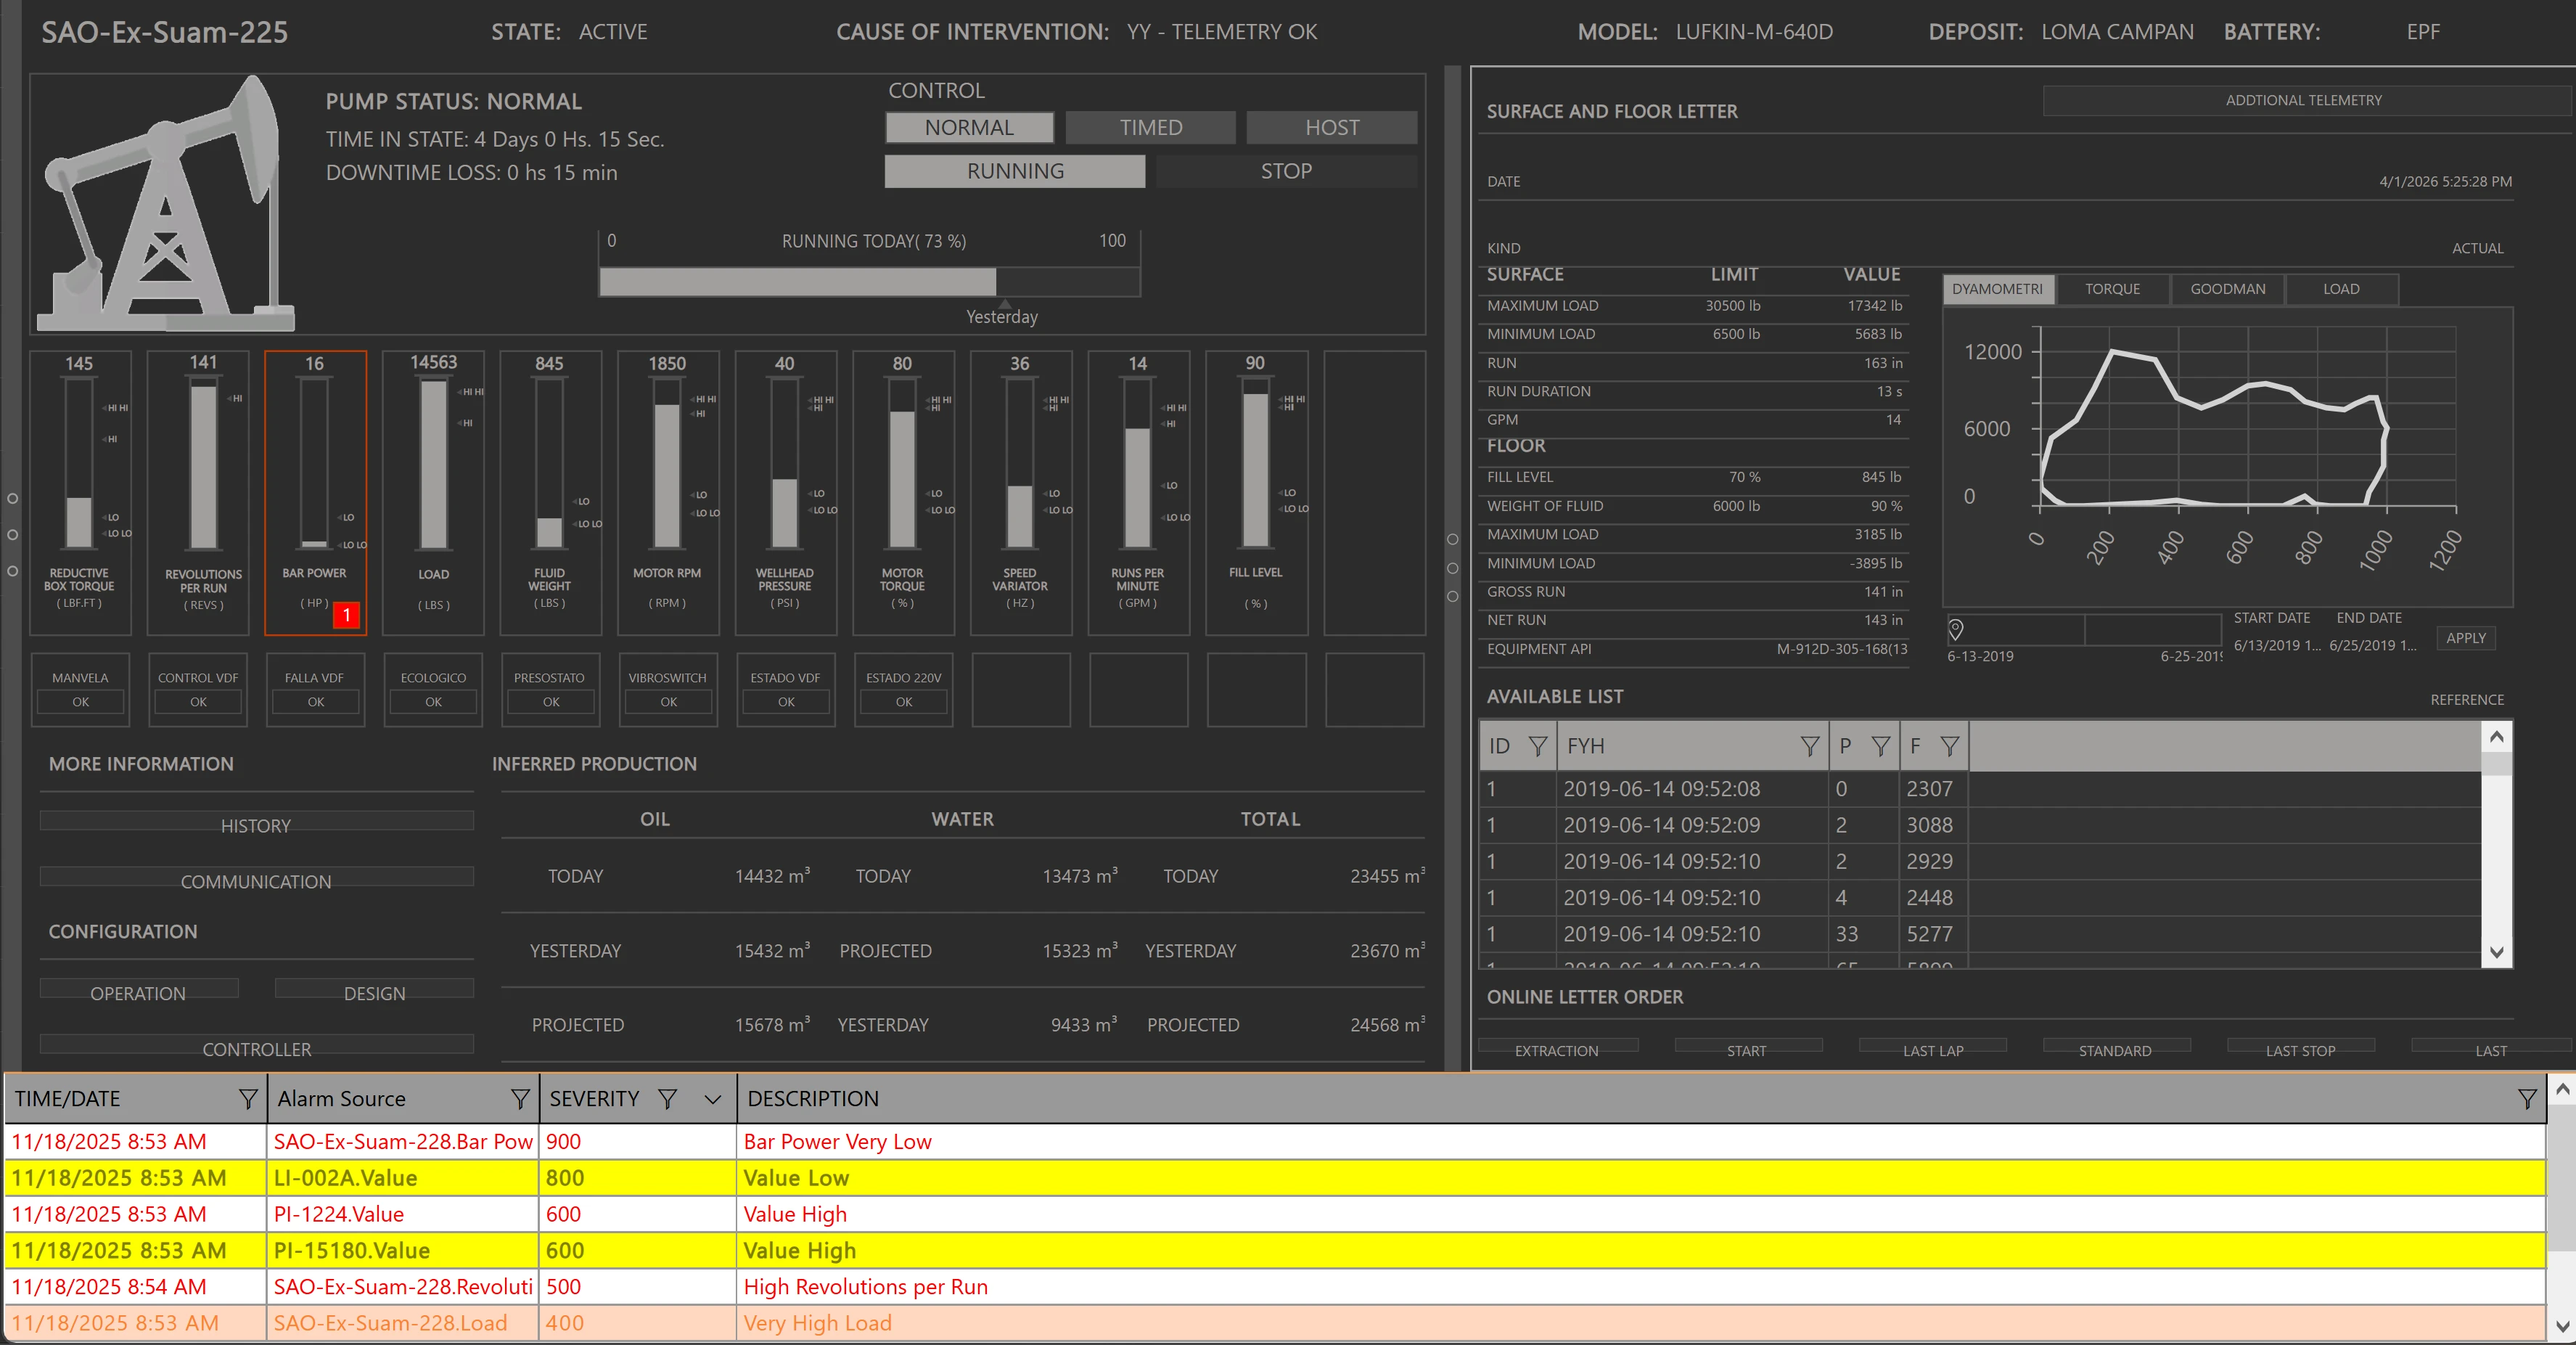The height and width of the screenshot is (1345, 2576).
Task: Open the GOODMAN chart tab
Action: pos(2227,289)
